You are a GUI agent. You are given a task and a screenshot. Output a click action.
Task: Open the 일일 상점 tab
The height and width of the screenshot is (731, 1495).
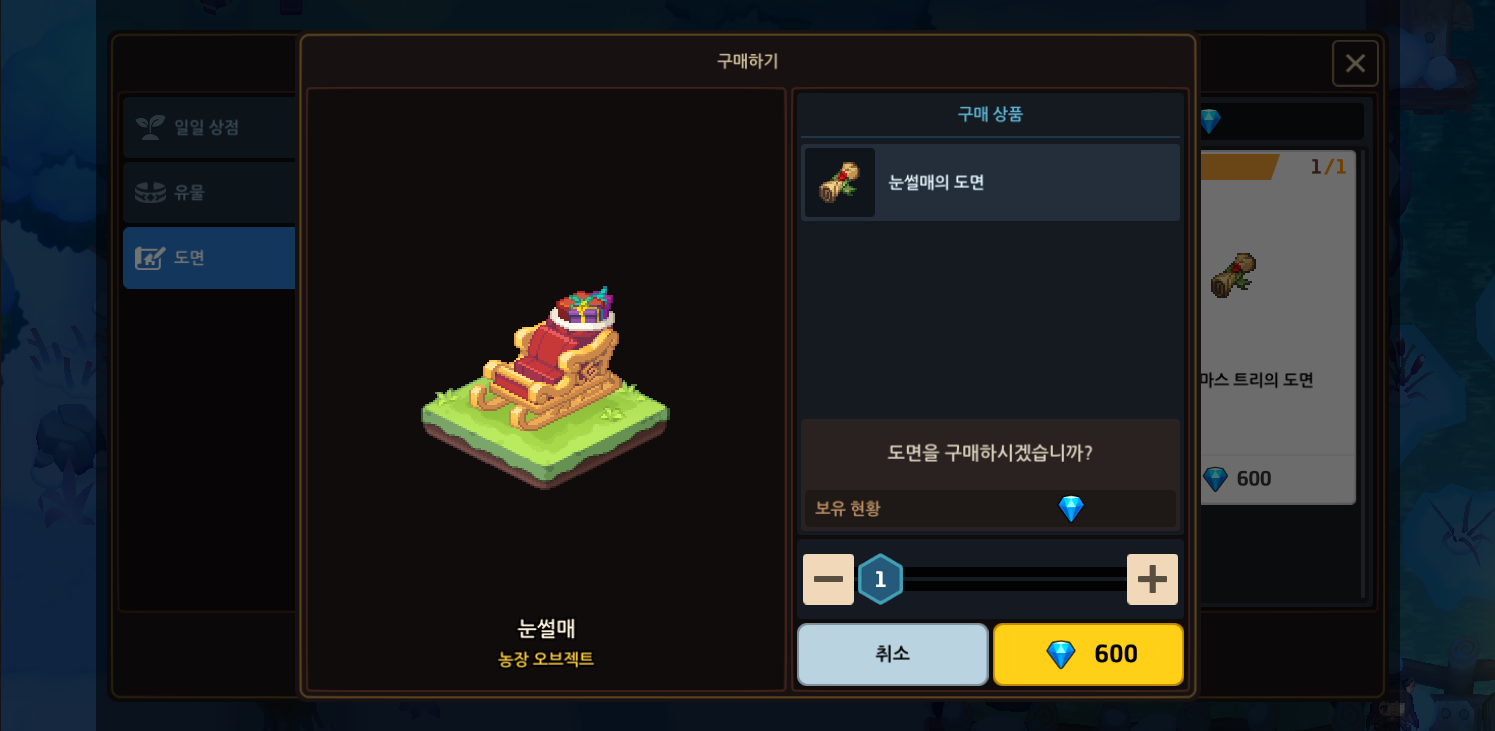pos(209,127)
